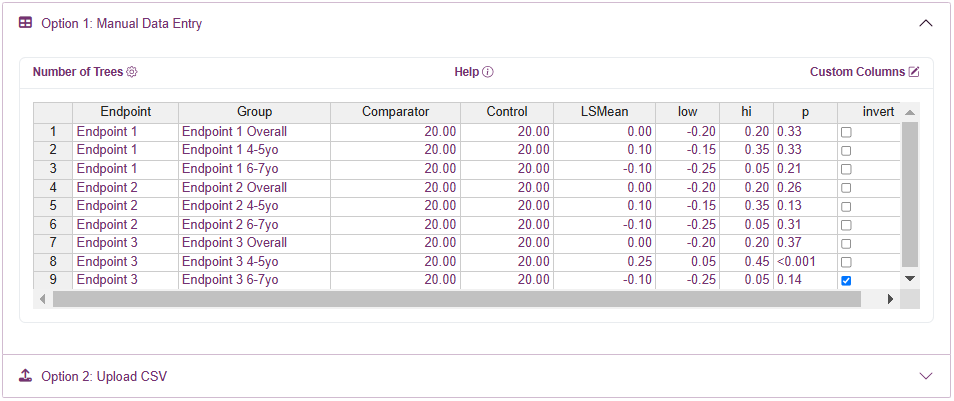954x401 pixels.
Task: Select the invert column header
Action: pos(869,112)
